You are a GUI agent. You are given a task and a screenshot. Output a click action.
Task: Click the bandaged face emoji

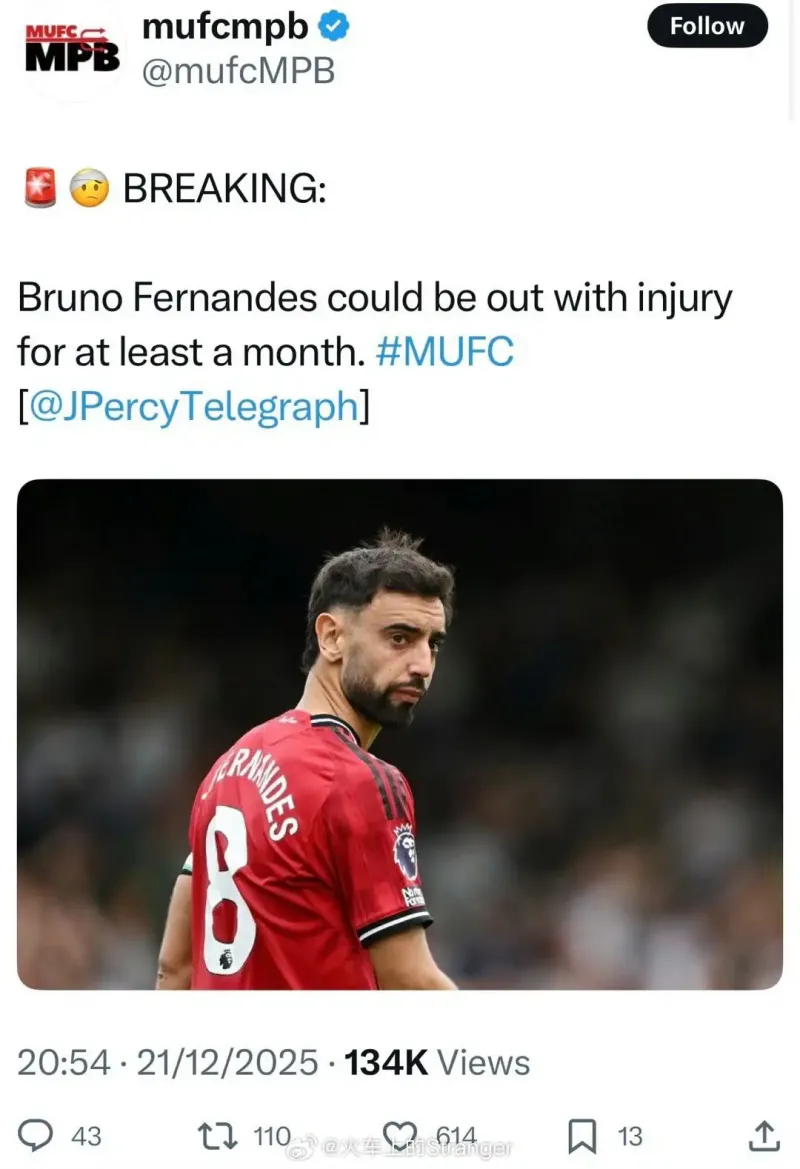click(x=89, y=188)
